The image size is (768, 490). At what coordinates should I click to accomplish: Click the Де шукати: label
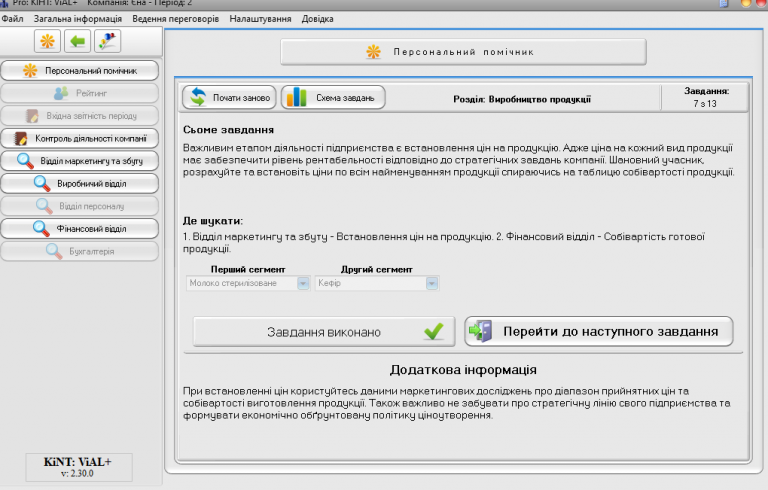(x=213, y=221)
